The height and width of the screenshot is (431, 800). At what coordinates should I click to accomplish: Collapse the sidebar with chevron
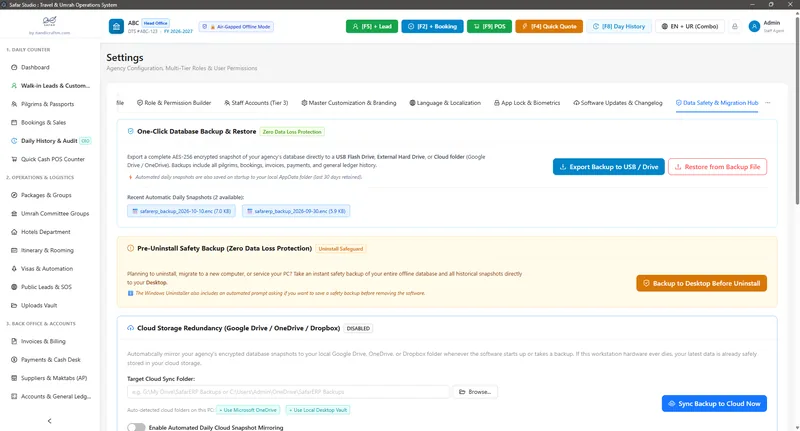pos(49,421)
